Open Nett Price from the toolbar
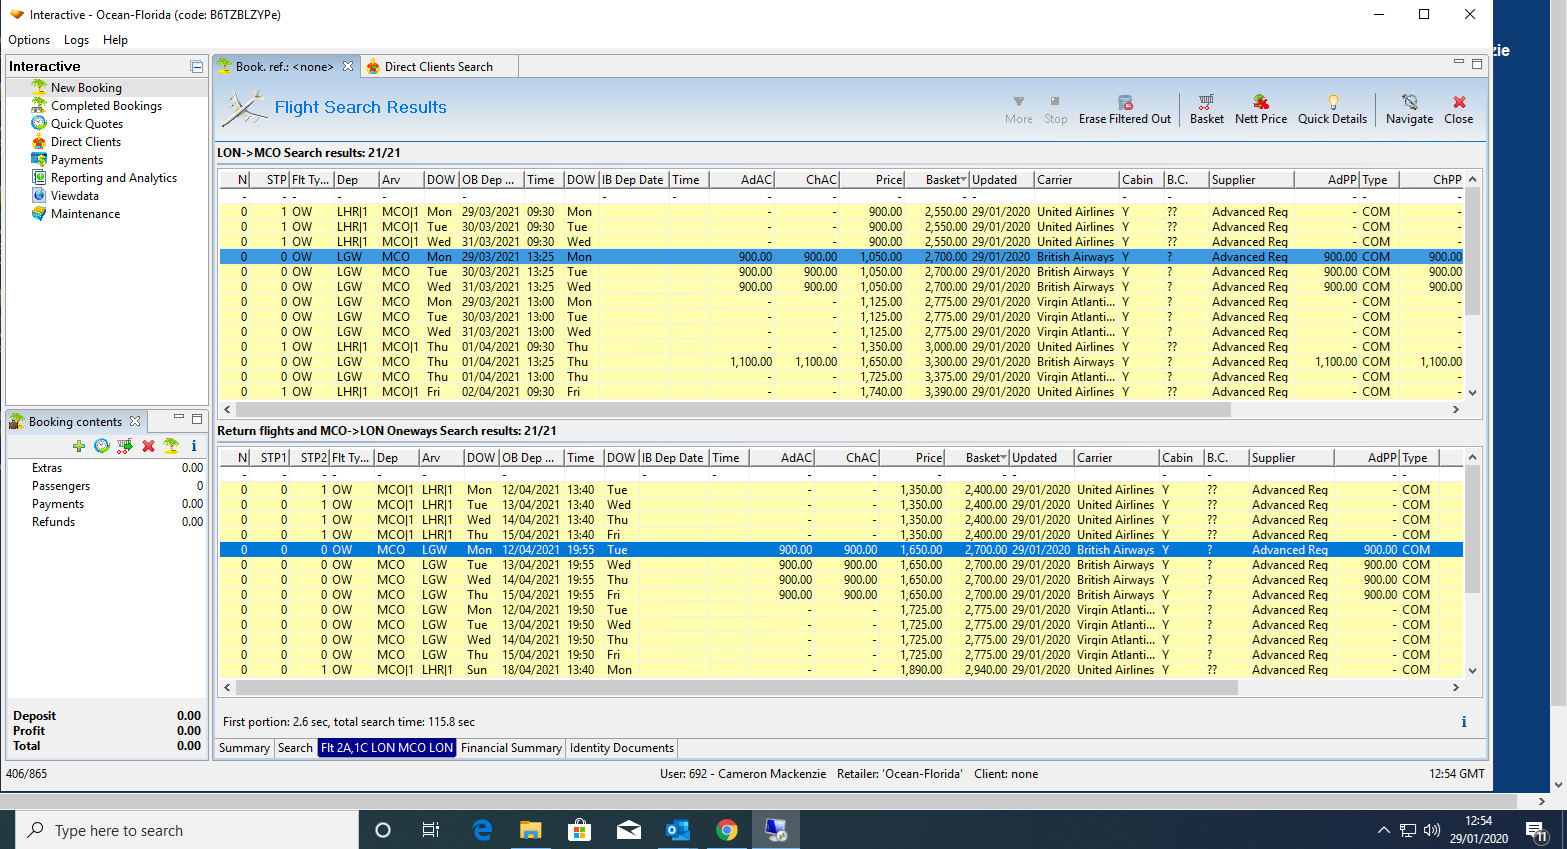Screen dimensions: 1567x849 tap(1260, 109)
